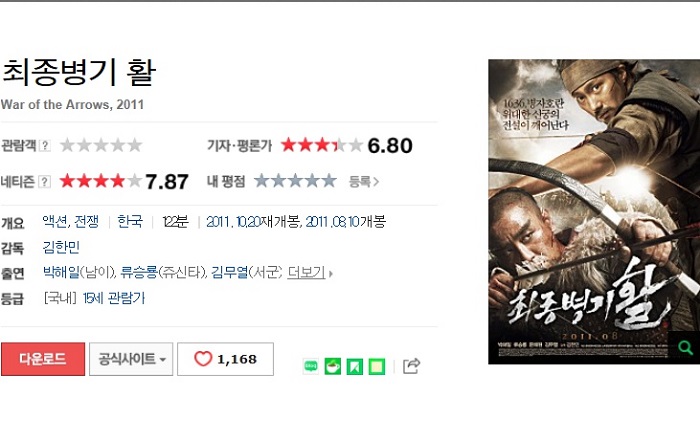700x440 pixels.
Task: Click the War of the Arrows poster
Action: tap(594, 212)
